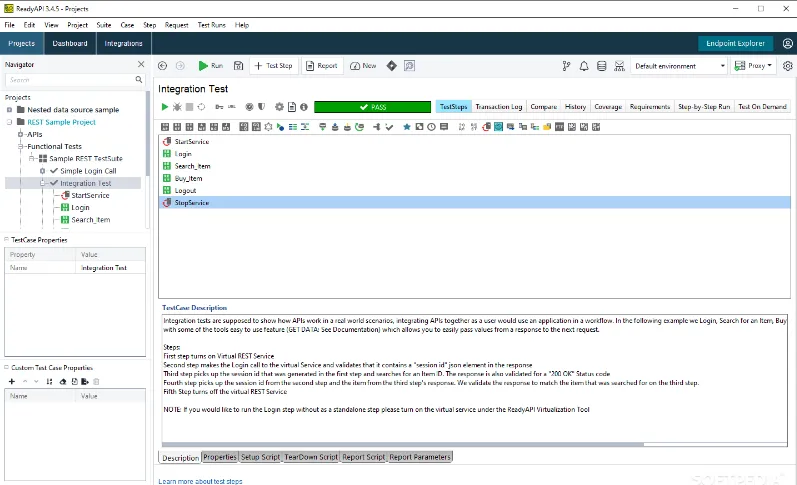This screenshot has width=797, height=485.
Task: Collapse REST Sample Project node
Action: (9, 122)
